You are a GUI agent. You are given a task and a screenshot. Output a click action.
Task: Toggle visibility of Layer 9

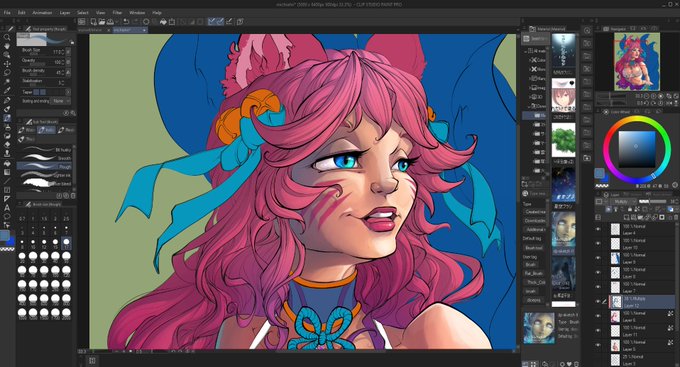click(x=598, y=258)
